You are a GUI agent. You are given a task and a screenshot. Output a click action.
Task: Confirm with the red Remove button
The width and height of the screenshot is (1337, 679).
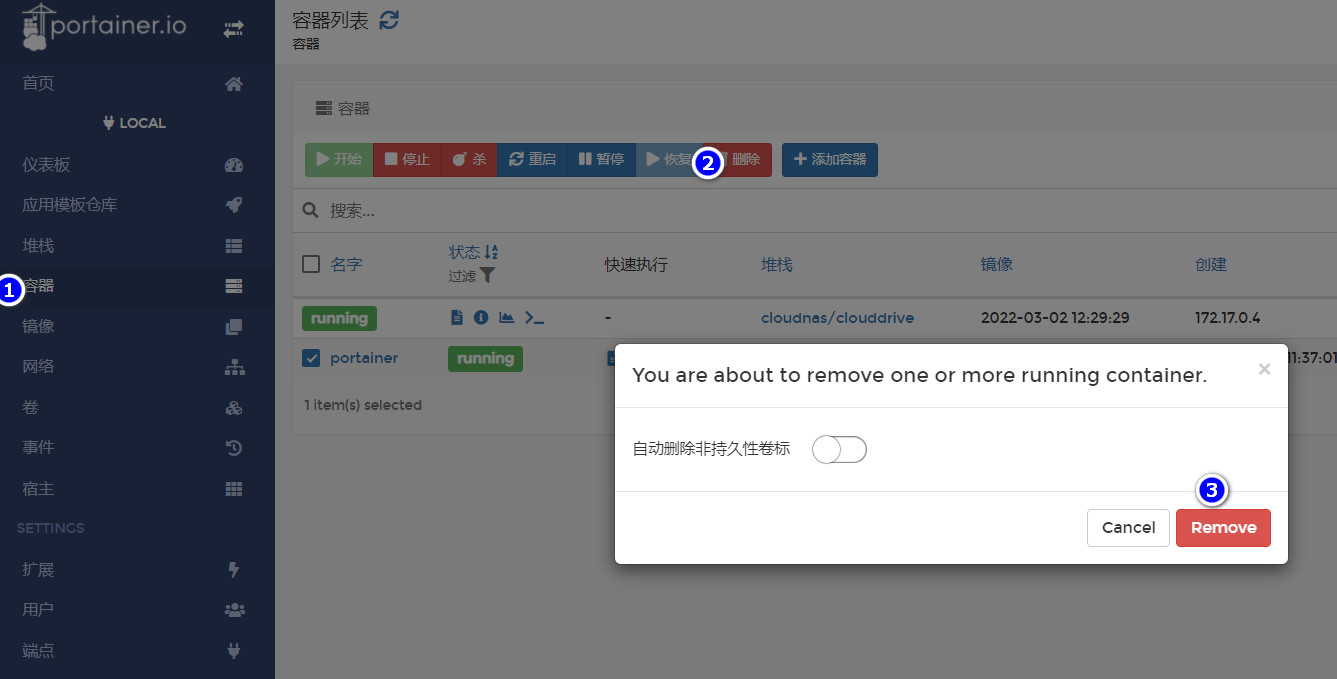[1223, 528]
